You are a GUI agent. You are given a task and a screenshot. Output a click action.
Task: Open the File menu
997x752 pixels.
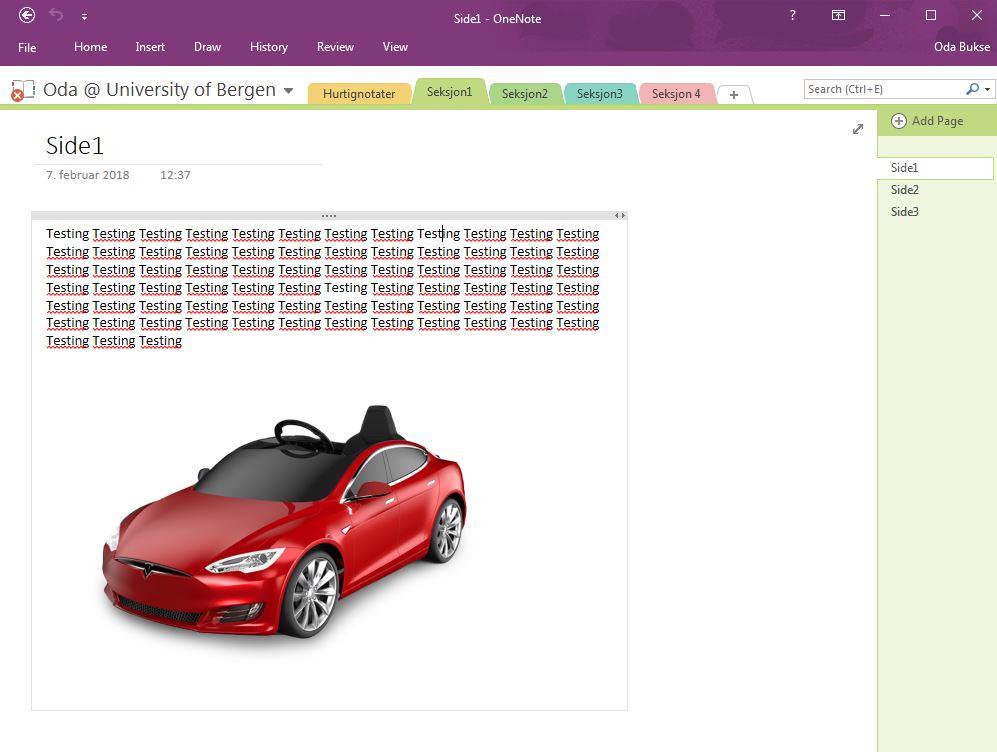click(27, 47)
